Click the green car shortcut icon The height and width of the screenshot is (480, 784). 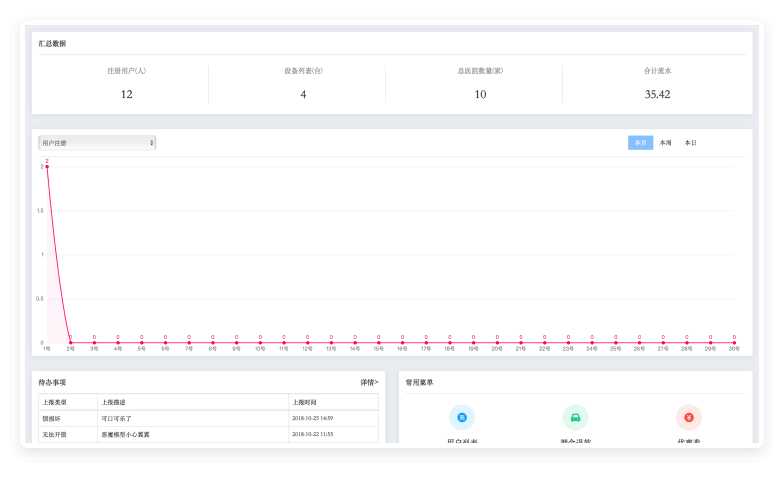[575, 417]
